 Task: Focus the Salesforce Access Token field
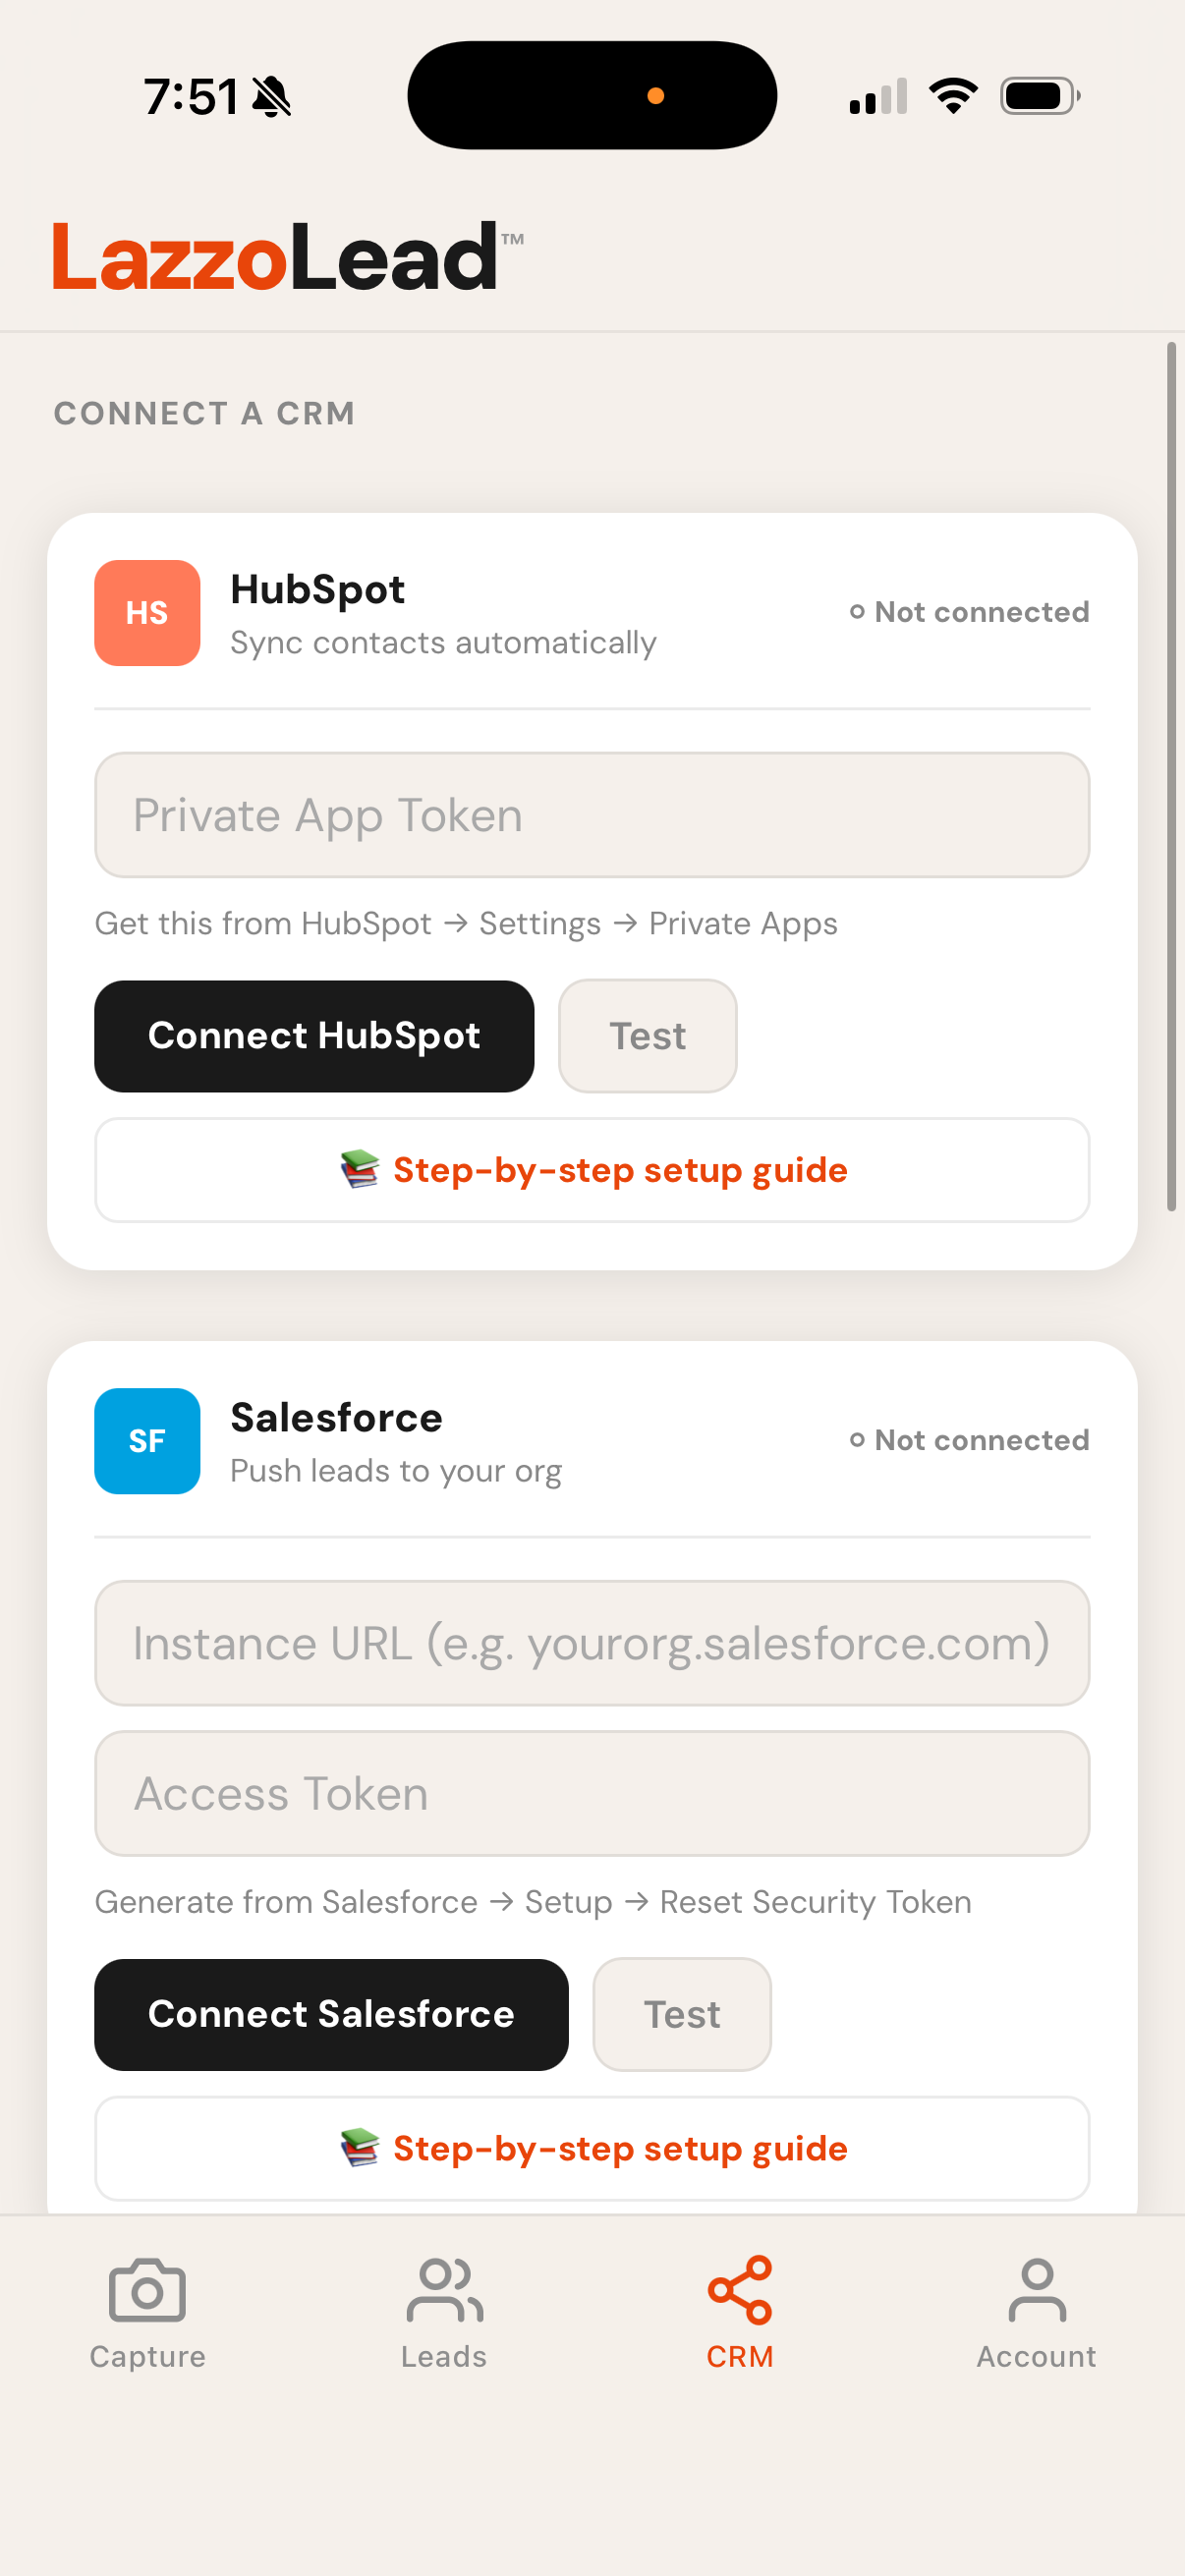592,1793
